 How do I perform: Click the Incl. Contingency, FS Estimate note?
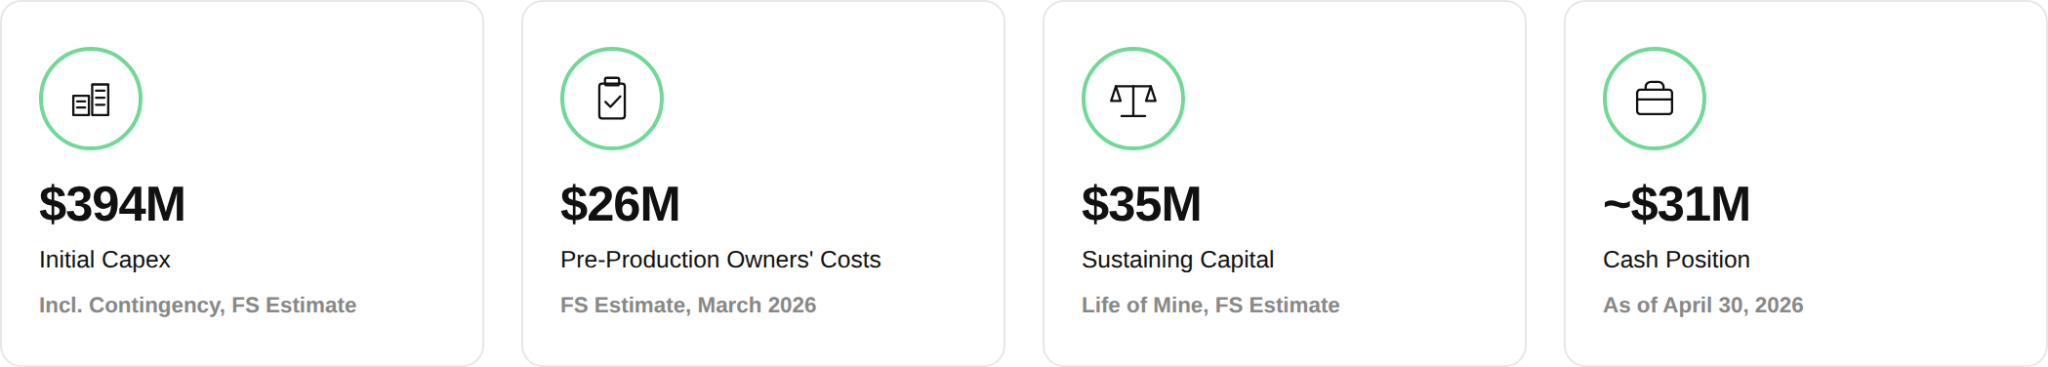[x=198, y=305]
